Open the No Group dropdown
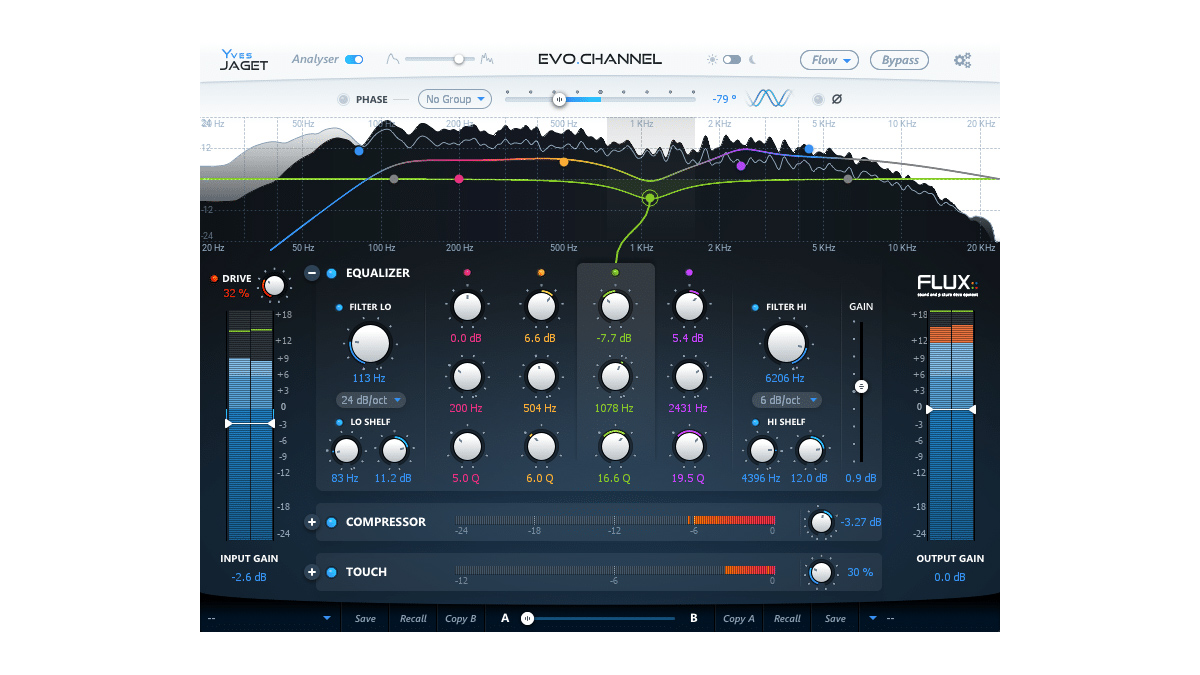This screenshot has width=1200, height=675. [x=455, y=99]
